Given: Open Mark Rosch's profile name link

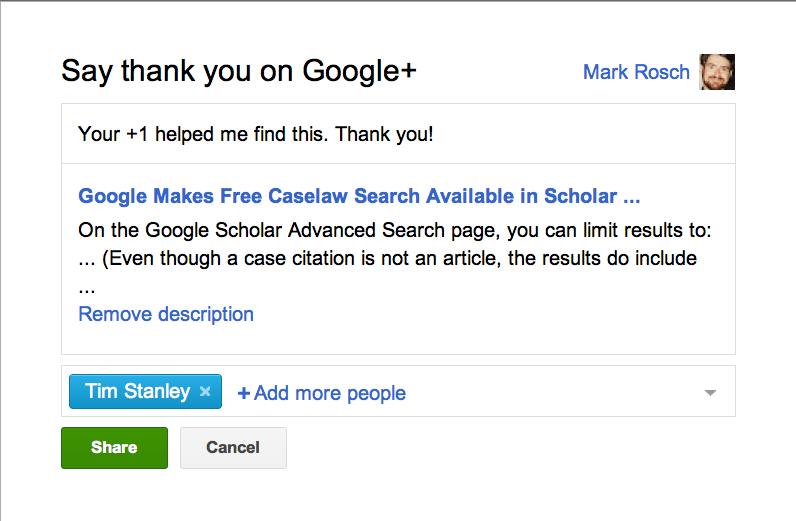Looking at the screenshot, I should 636,72.
